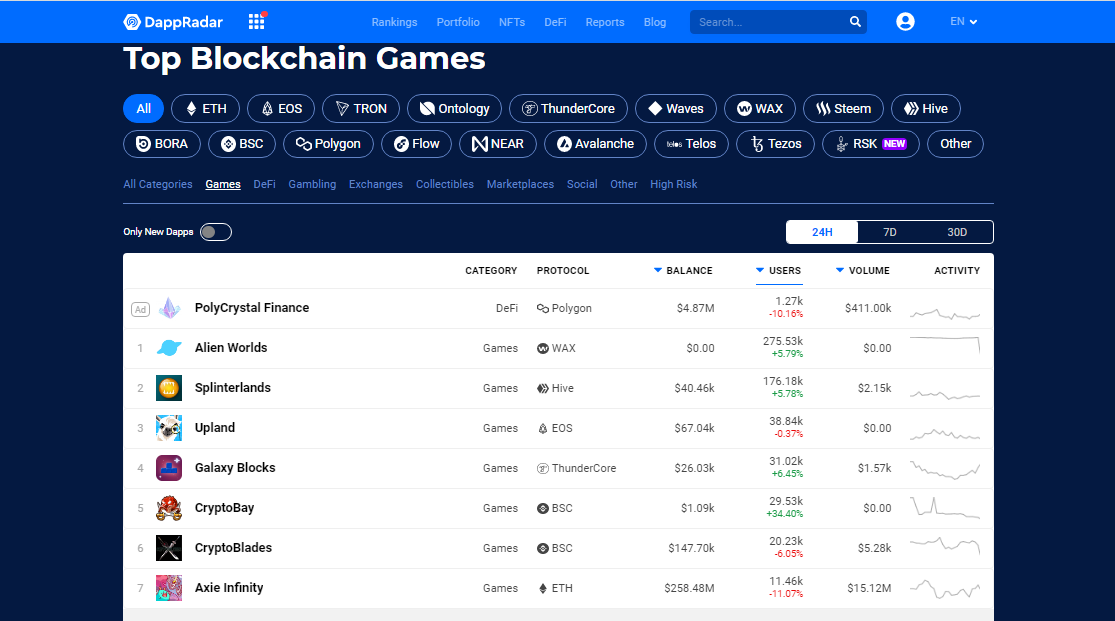Open the EN language dropdown

(x=964, y=21)
